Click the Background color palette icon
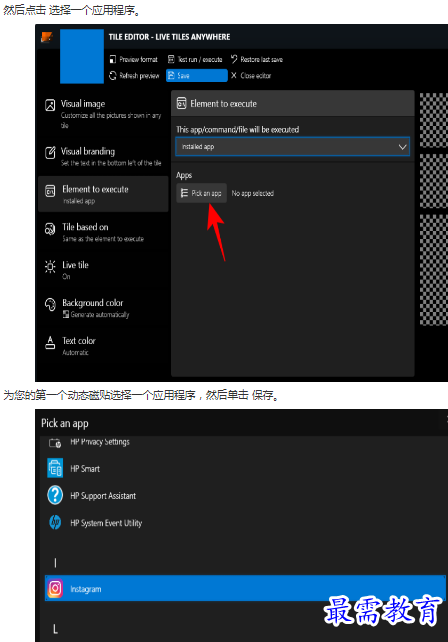This screenshot has width=448, height=642. point(50,304)
